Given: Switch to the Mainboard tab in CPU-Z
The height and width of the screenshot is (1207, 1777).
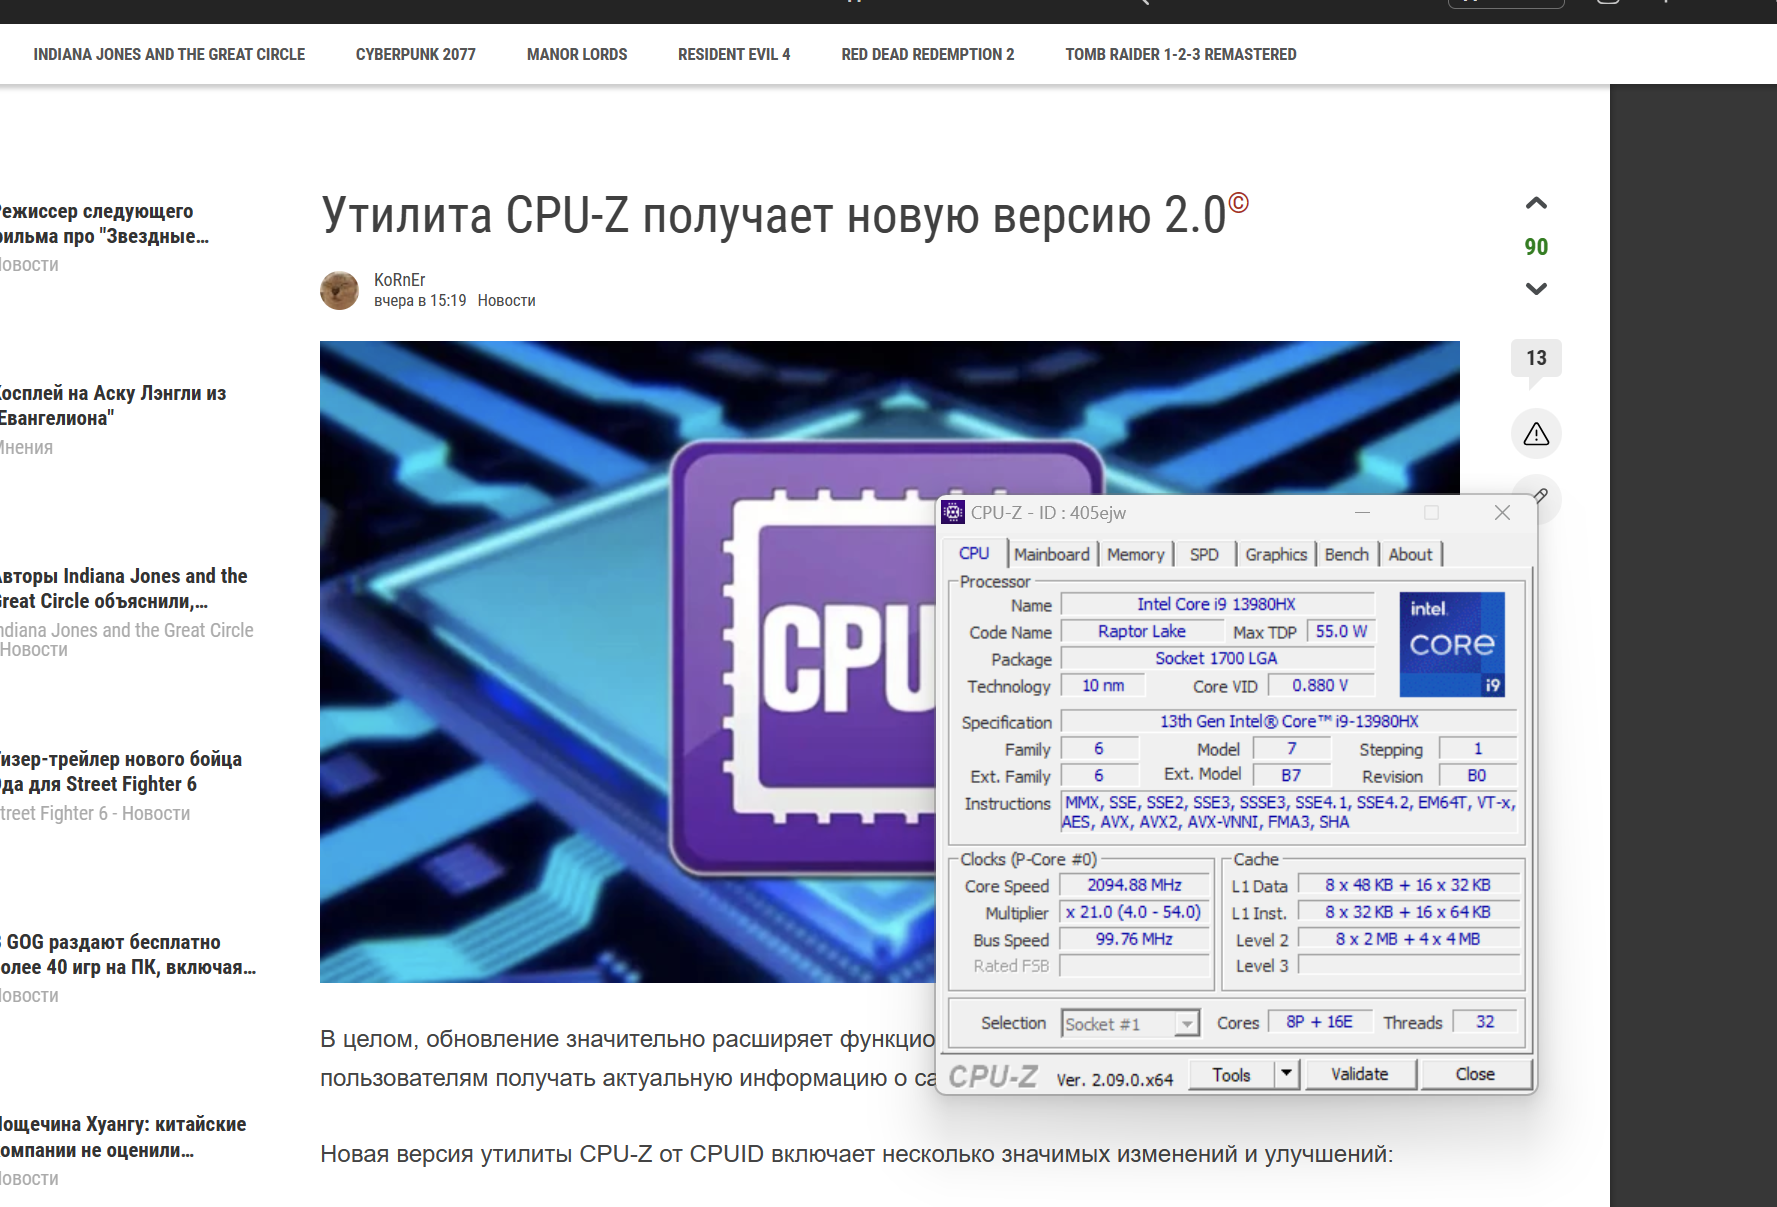Looking at the screenshot, I should point(1052,555).
